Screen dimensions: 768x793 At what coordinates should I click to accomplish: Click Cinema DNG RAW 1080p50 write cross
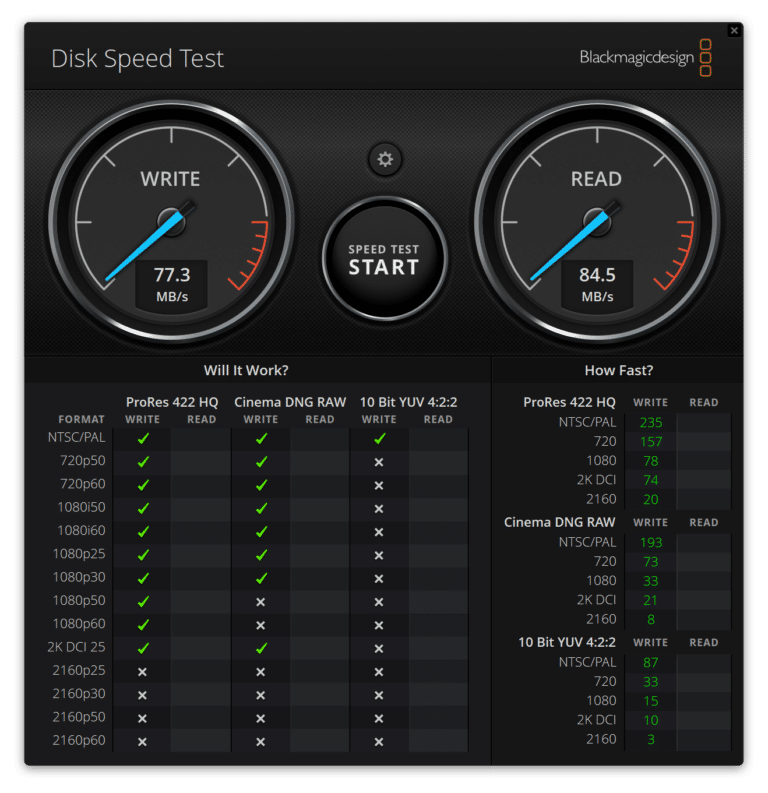(260, 602)
